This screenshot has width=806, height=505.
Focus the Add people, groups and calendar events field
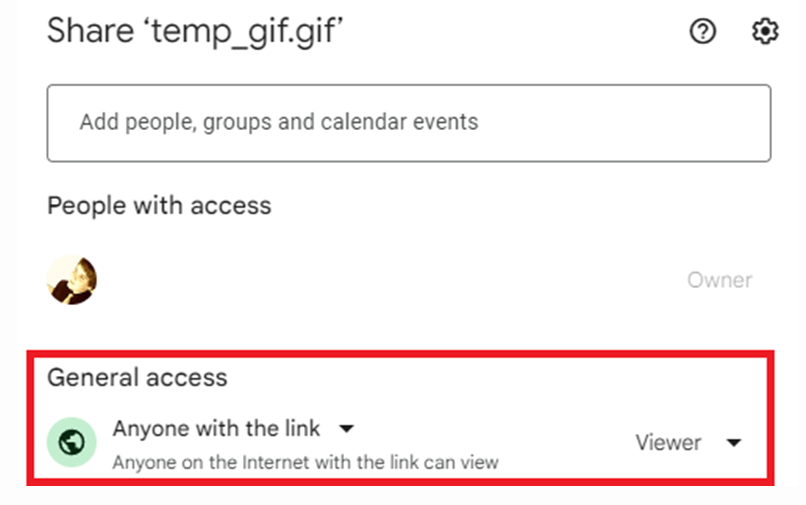click(x=408, y=123)
